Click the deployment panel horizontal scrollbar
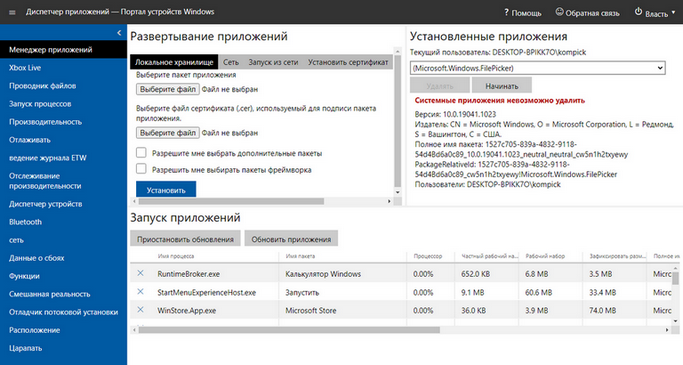The height and width of the screenshot is (365, 683). 231,201
